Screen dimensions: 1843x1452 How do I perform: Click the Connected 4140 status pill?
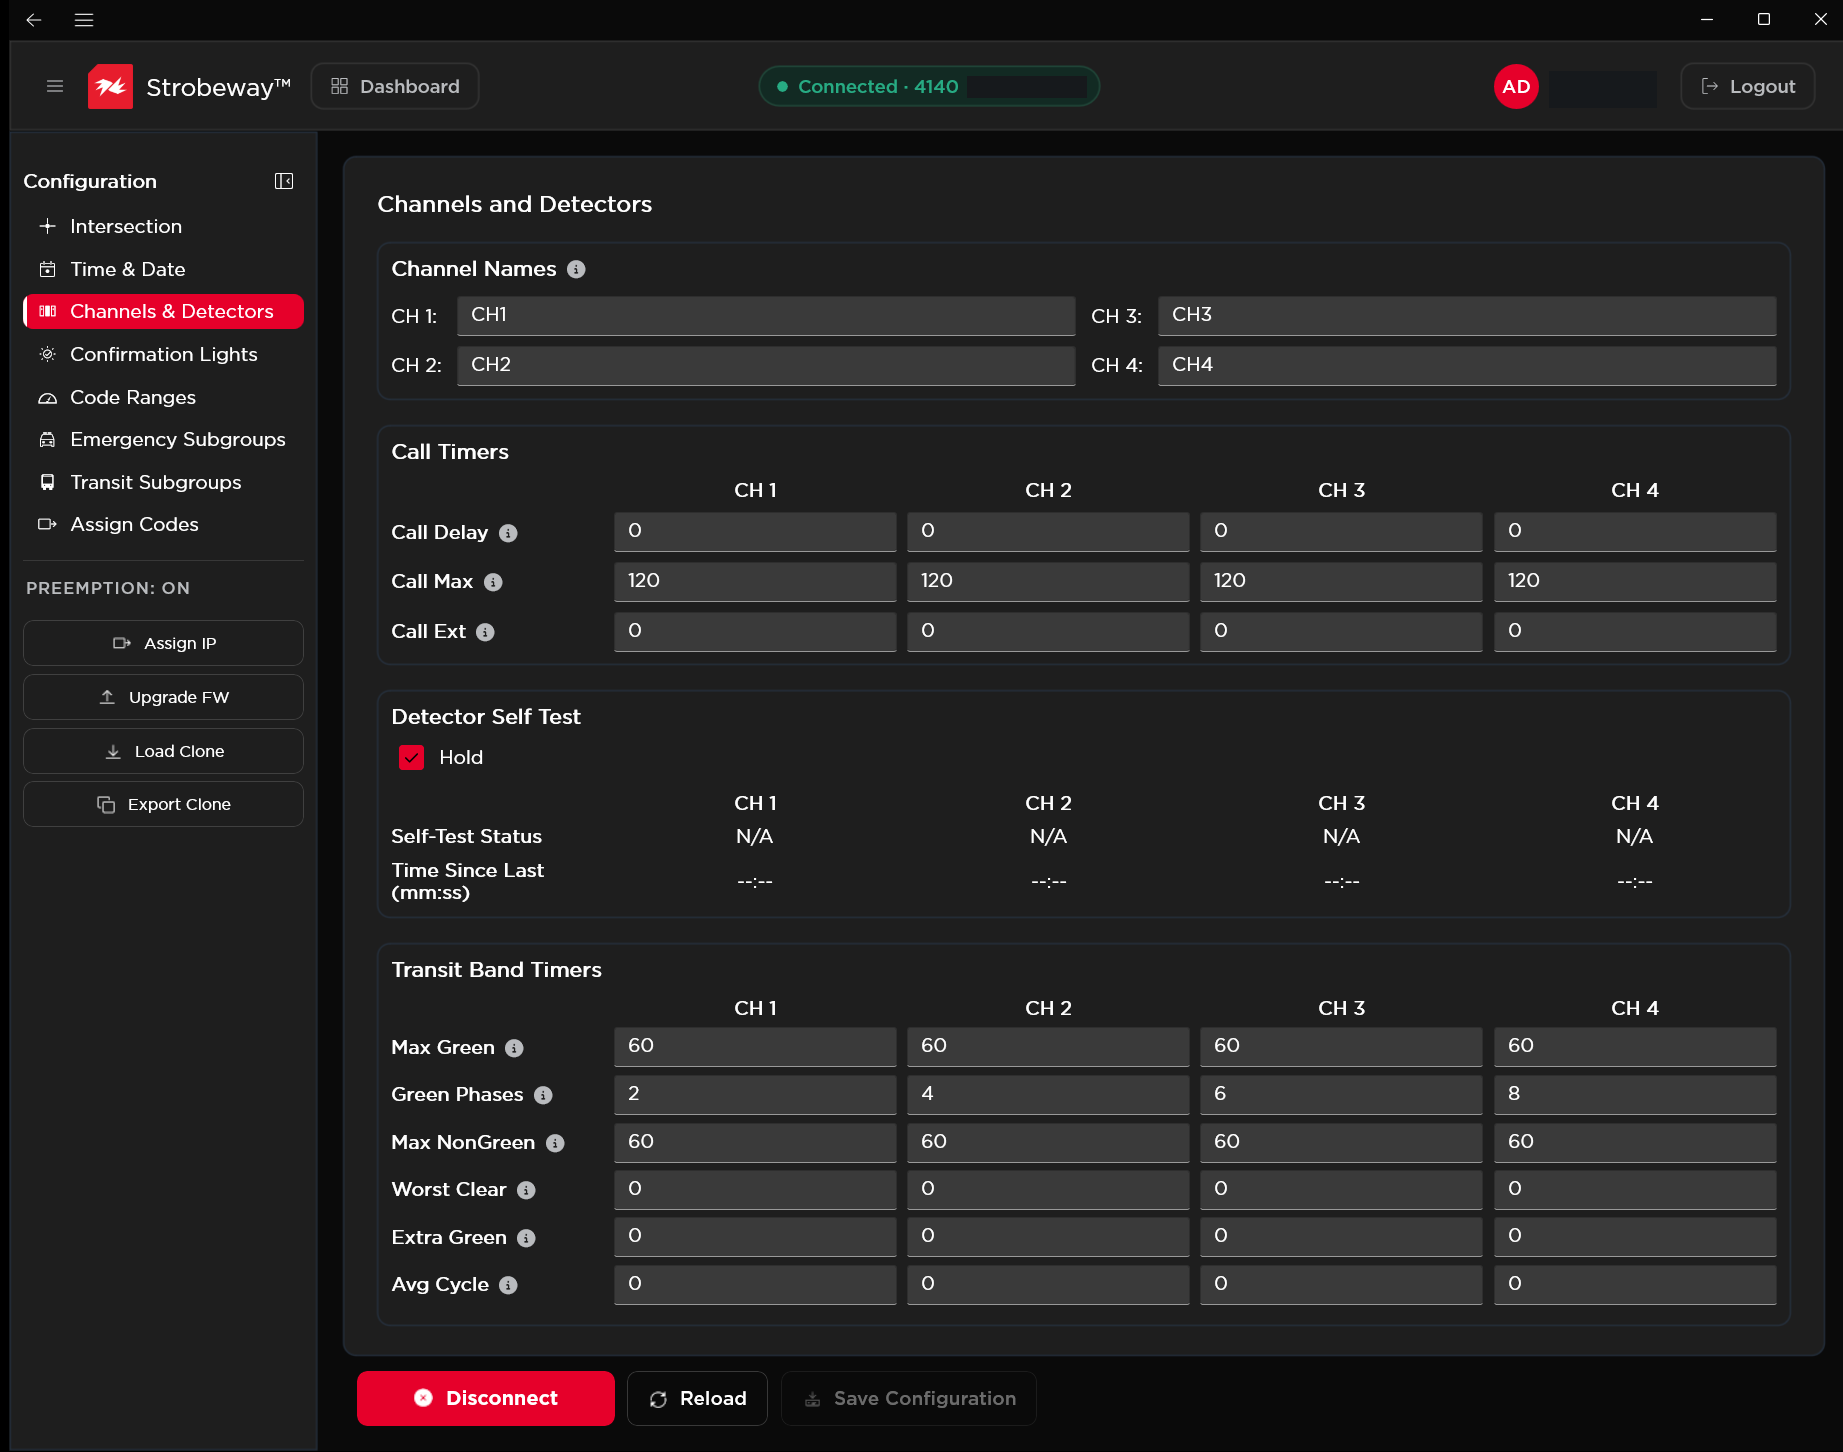pyautogui.click(x=929, y=86)
